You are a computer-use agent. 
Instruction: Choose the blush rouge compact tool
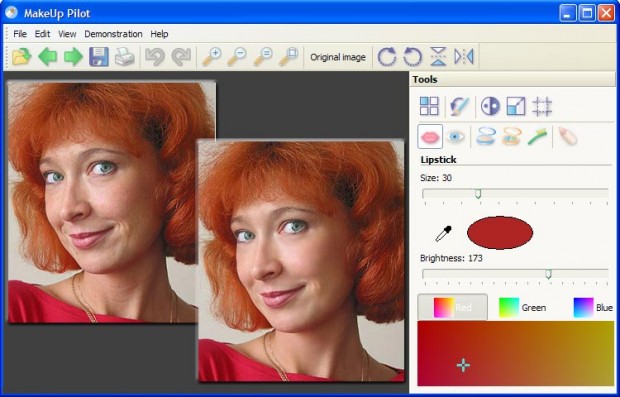tap(512, 137)
